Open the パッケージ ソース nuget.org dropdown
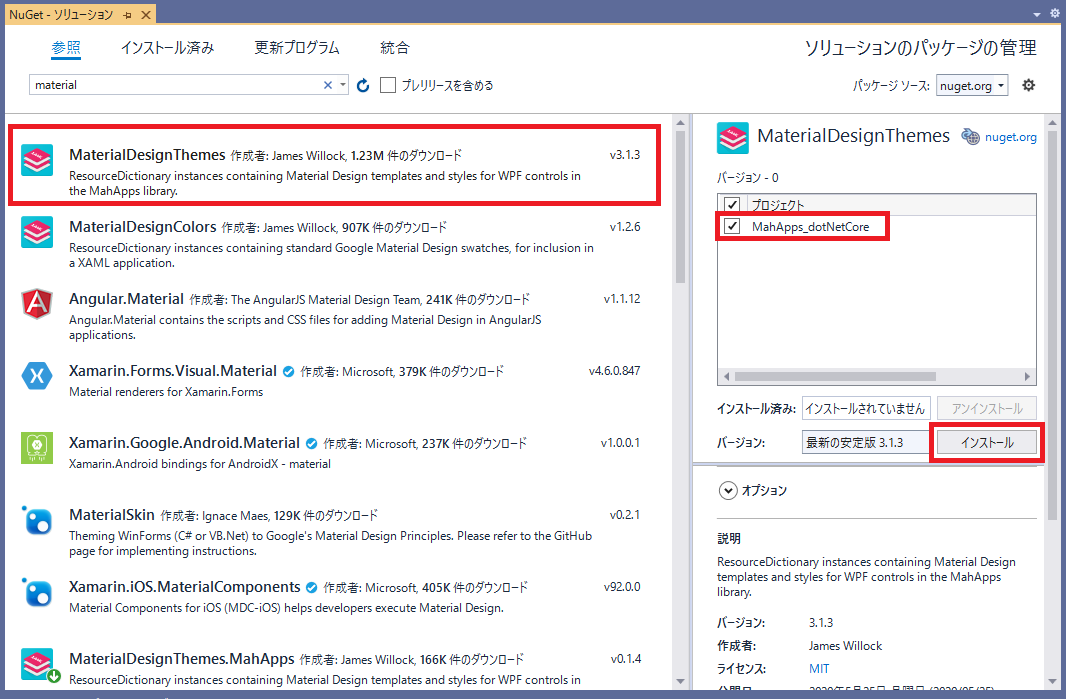 coord(972,86)
